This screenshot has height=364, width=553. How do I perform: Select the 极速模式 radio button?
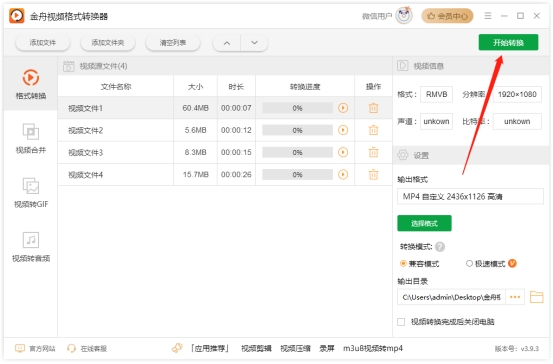469,263
